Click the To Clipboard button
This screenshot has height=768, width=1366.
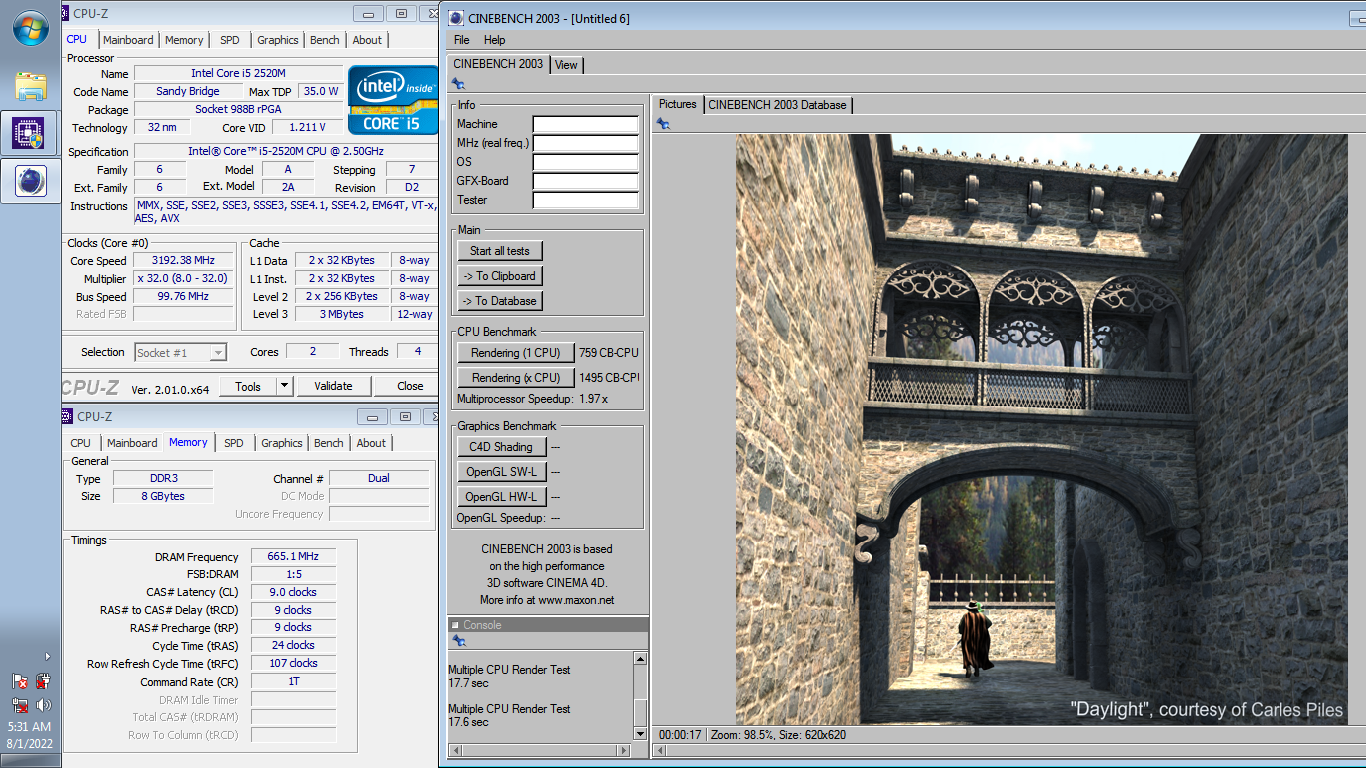coord(500,276)
